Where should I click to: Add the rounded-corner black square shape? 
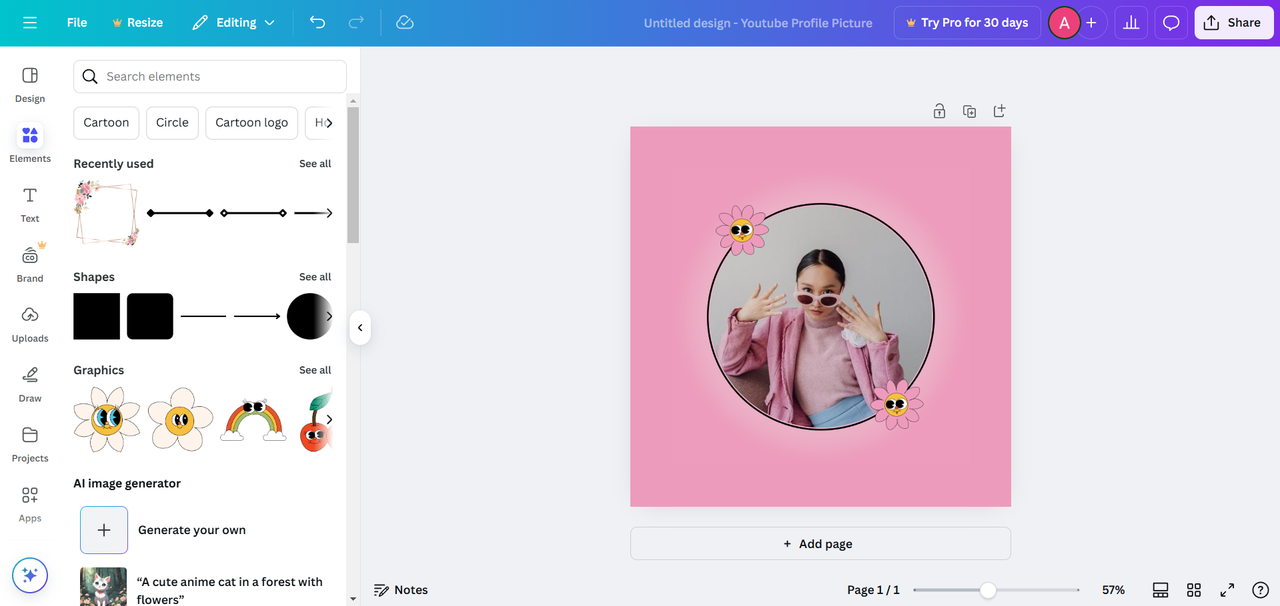pyautogui.click(x=150, y=316)
